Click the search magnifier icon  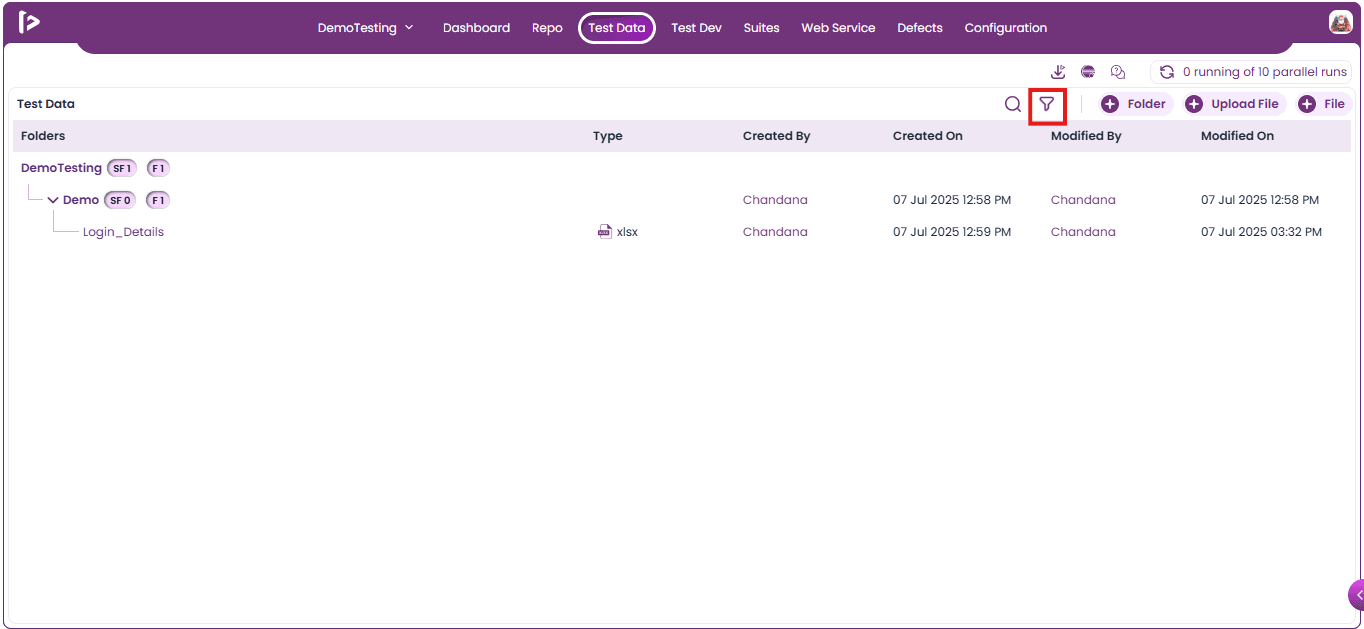pyautogui.click(x=1013, y=104)
